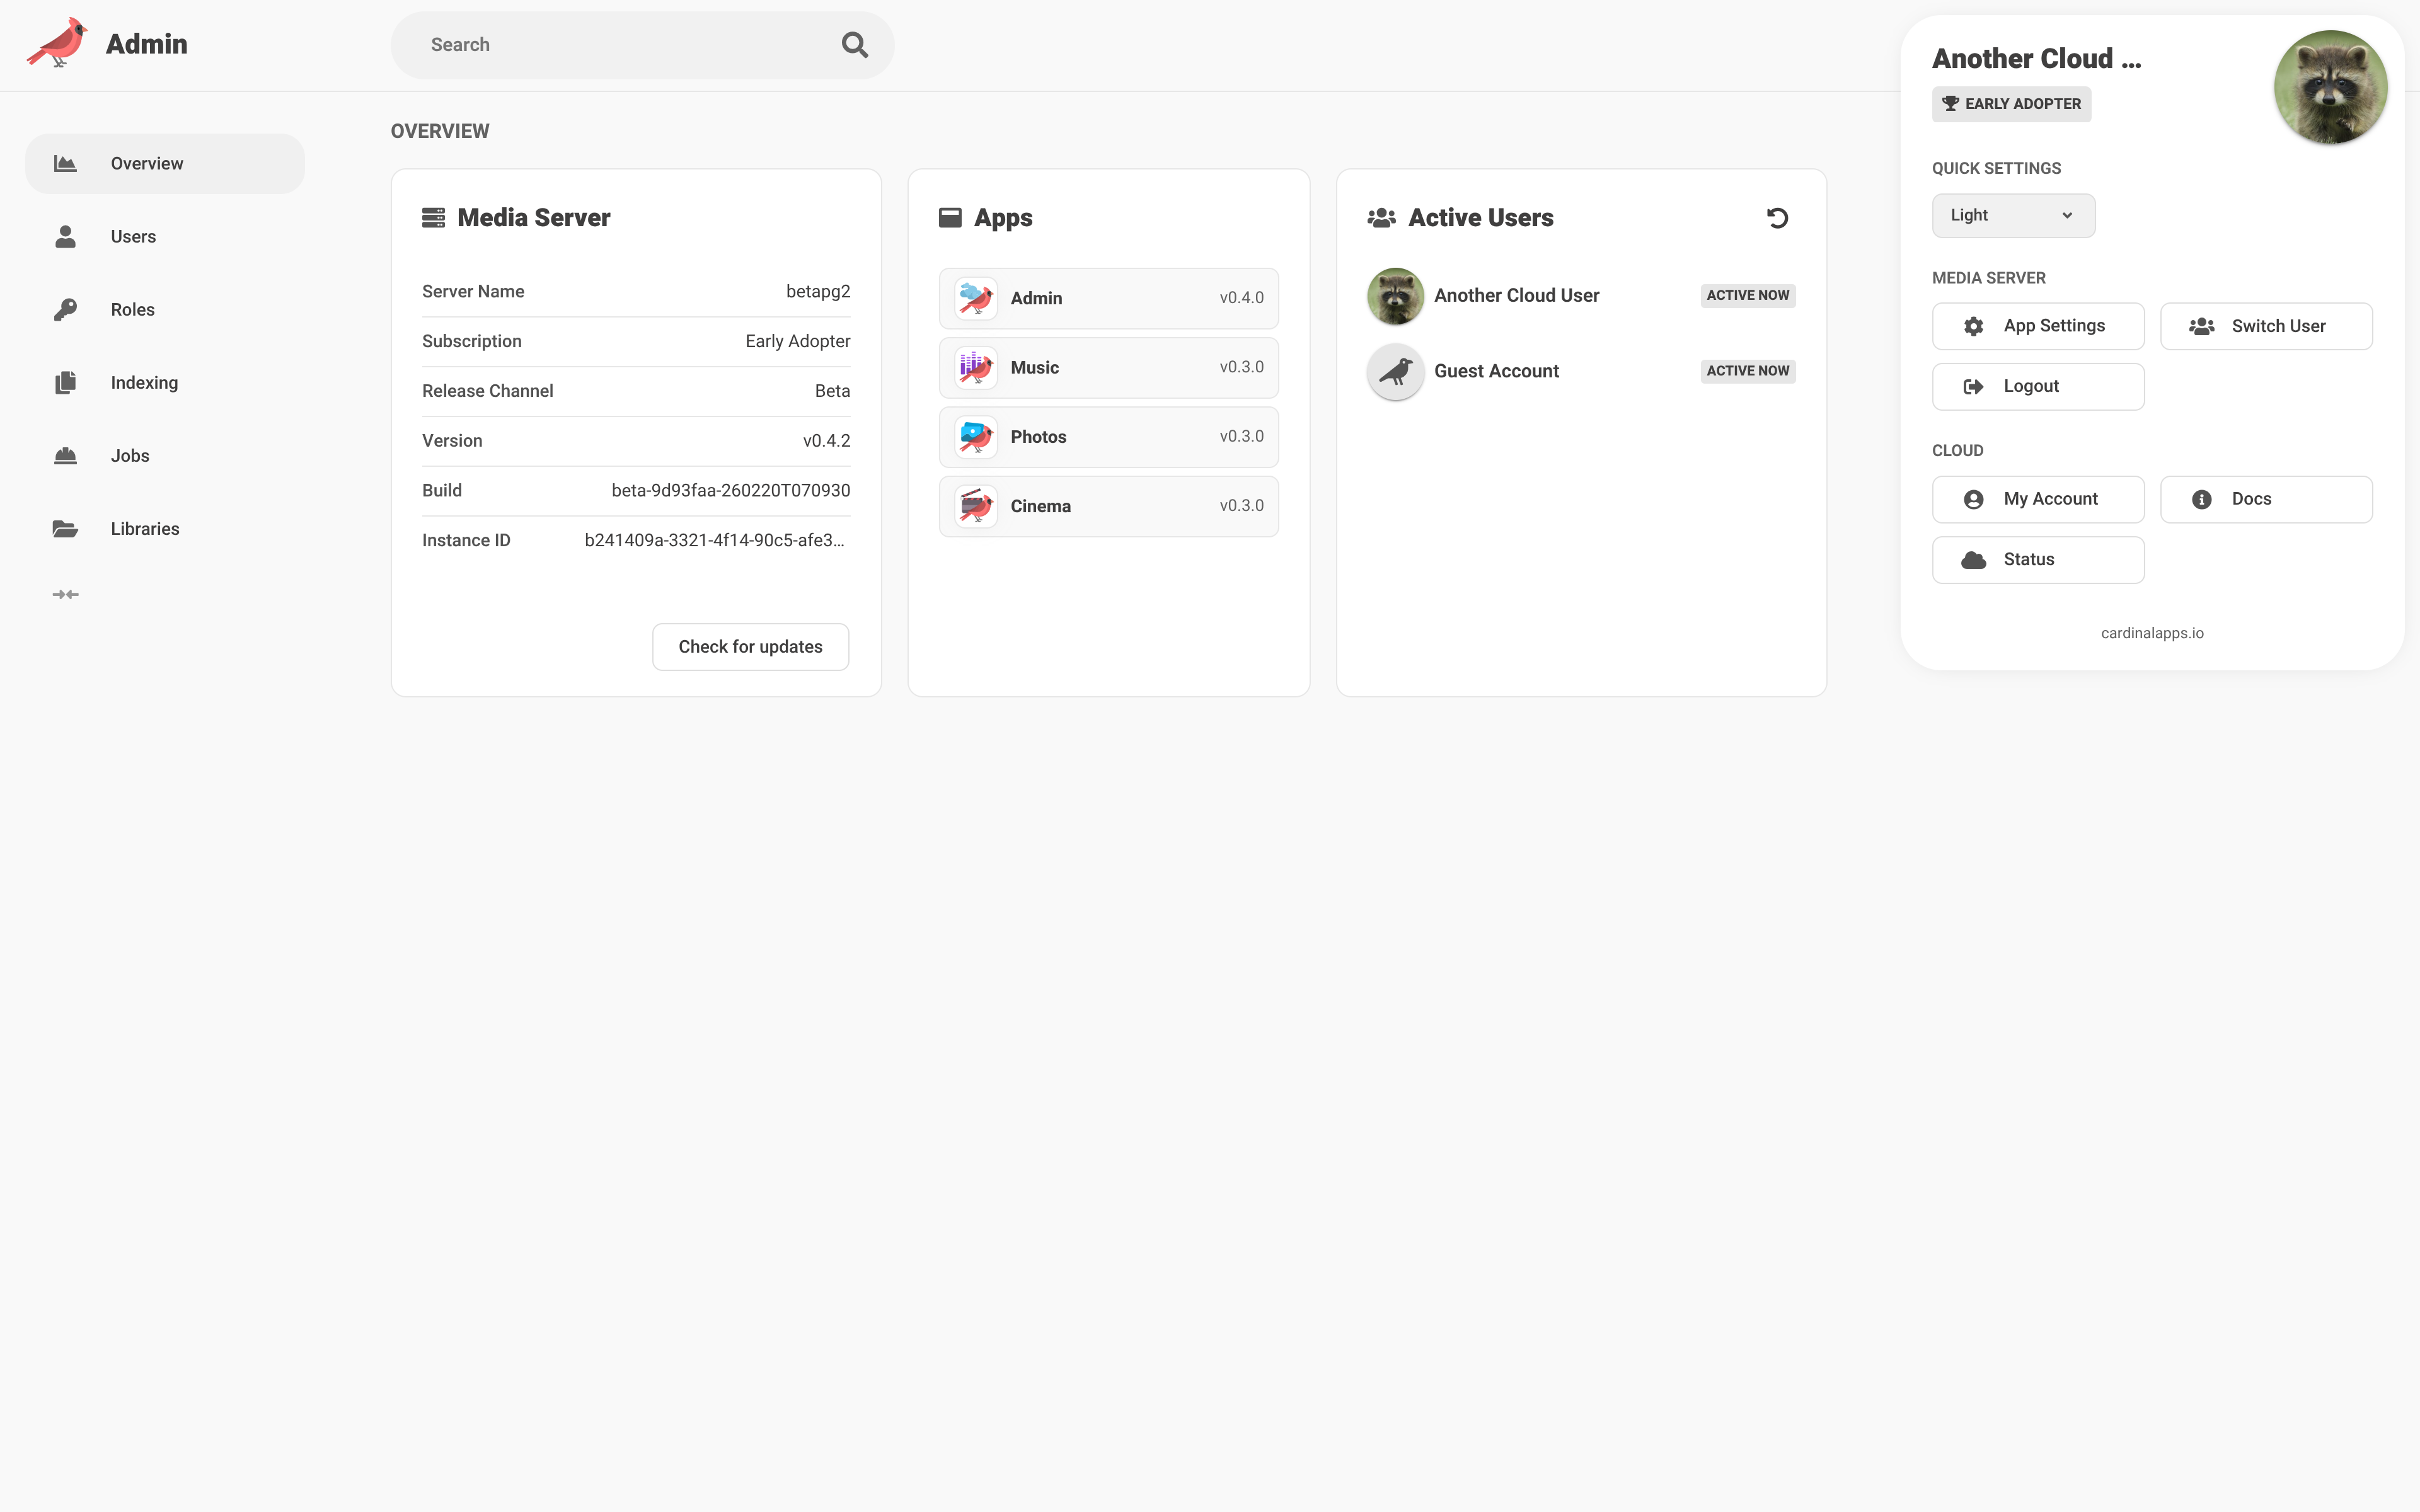Click the Cardinal bird logo
2420x1512 pixels.
[57, 43]
